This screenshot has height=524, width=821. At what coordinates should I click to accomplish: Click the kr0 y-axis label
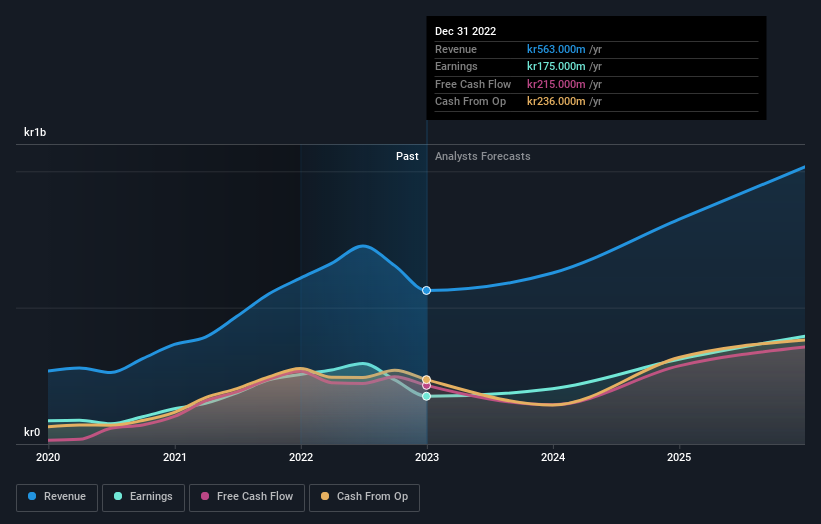(32, 432)
